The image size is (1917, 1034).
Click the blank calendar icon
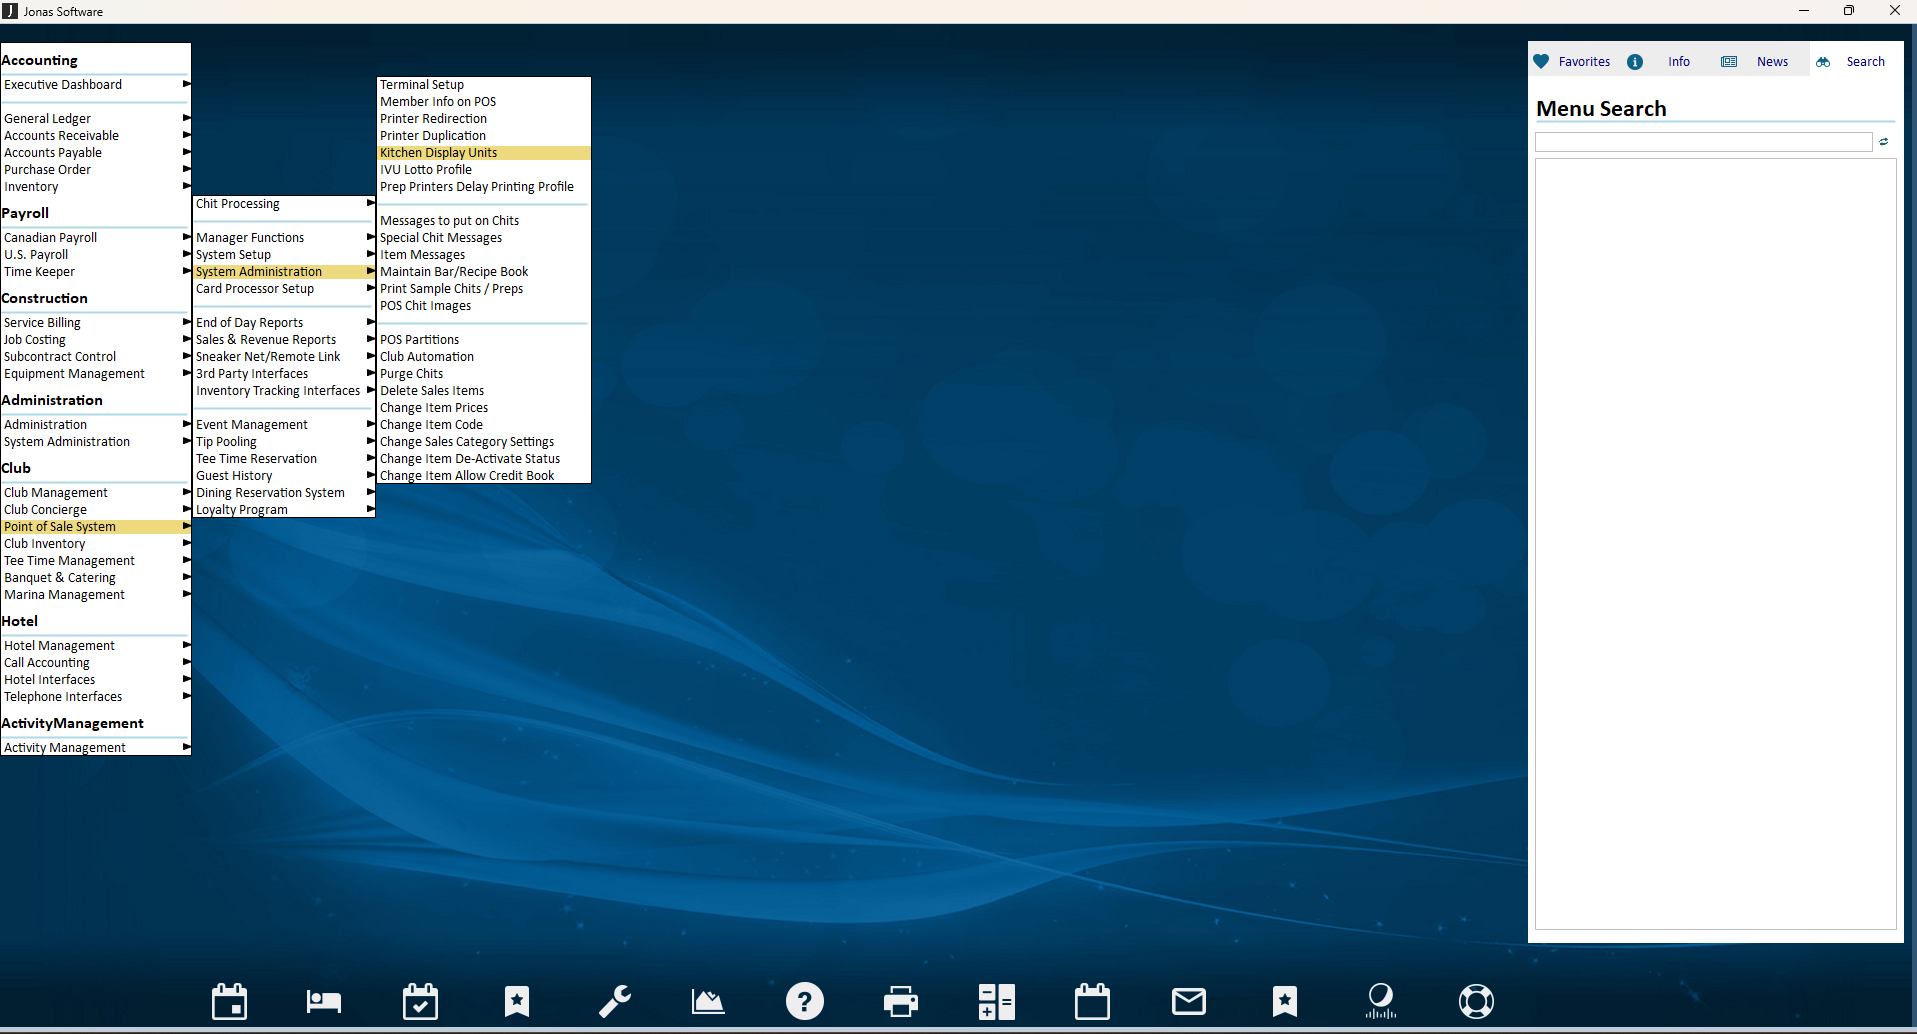tap(1092, 1001)
